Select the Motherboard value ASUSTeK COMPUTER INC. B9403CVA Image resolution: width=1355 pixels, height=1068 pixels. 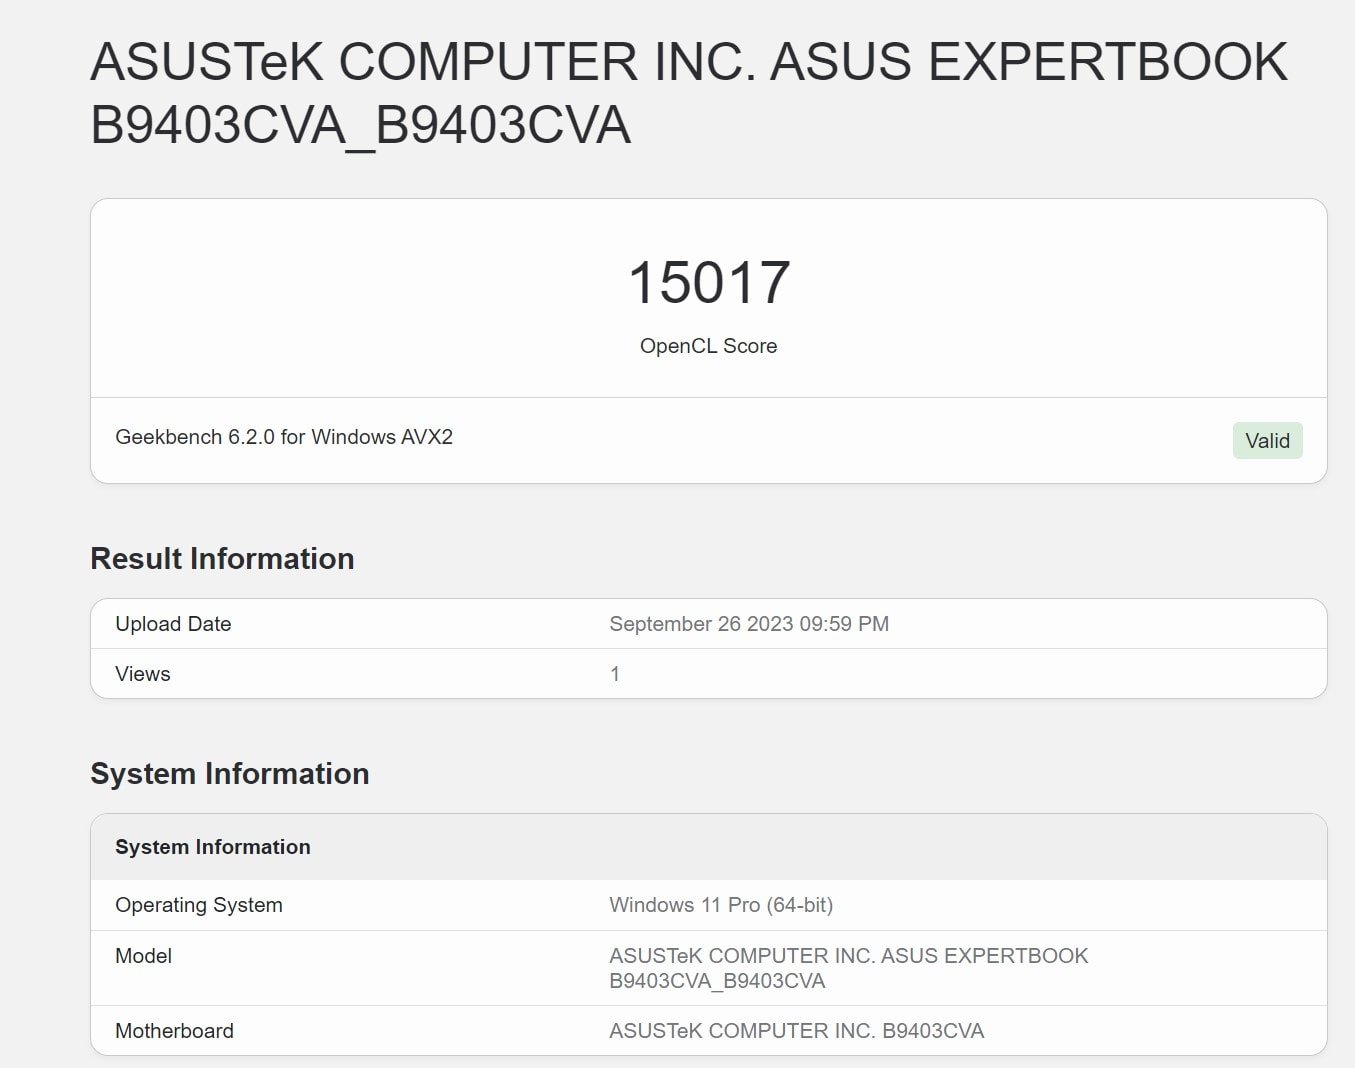(797, 1031)
